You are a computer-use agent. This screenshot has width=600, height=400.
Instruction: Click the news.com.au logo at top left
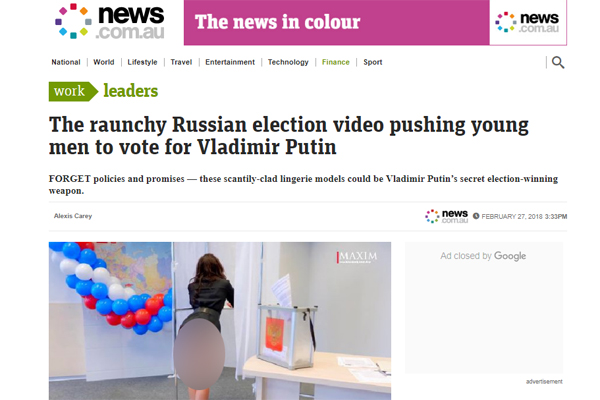click(110, 21)
